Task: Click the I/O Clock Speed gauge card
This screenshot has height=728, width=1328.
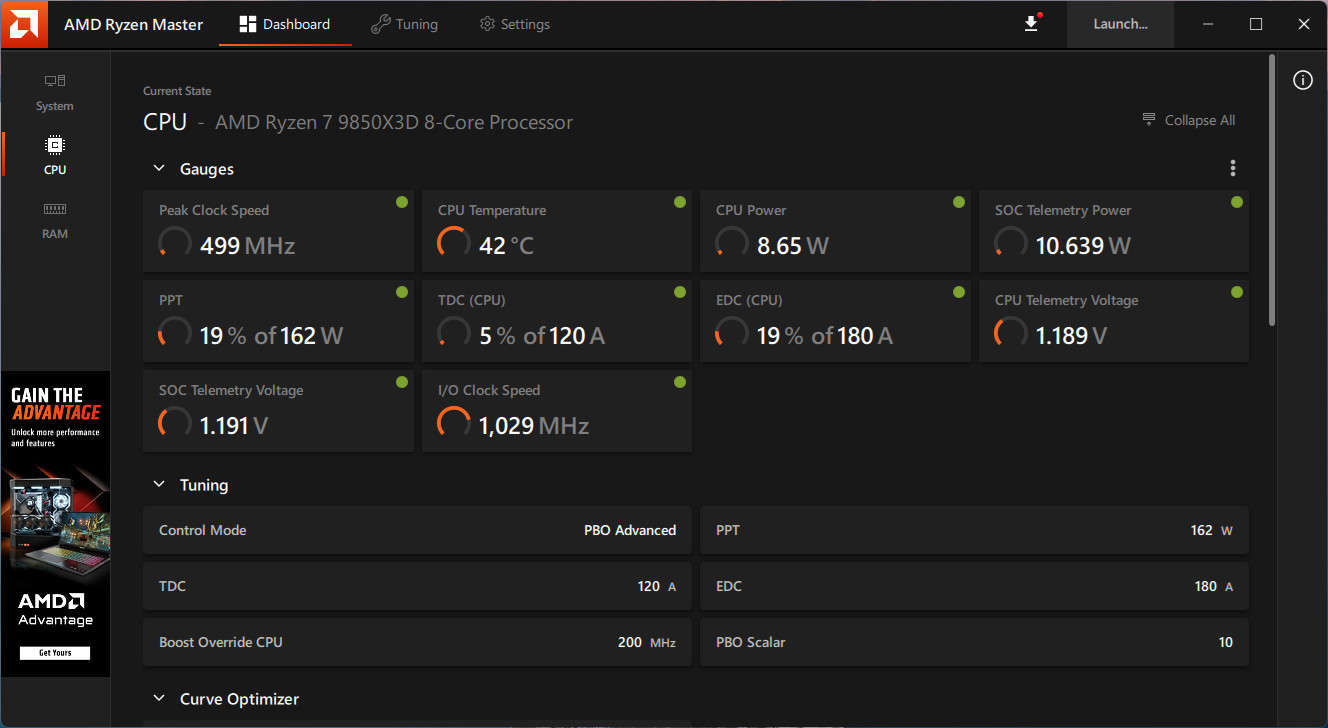Action: pos(556,411)
